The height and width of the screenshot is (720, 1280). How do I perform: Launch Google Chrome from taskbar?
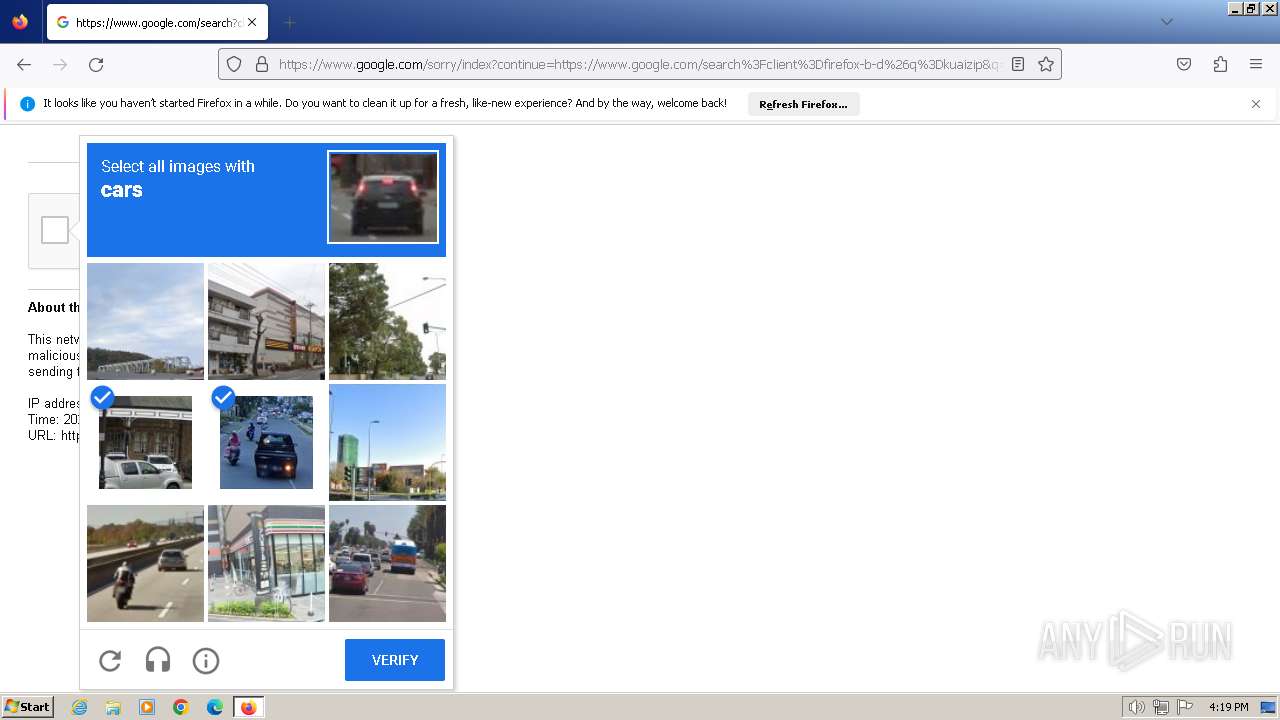point(181,707)
